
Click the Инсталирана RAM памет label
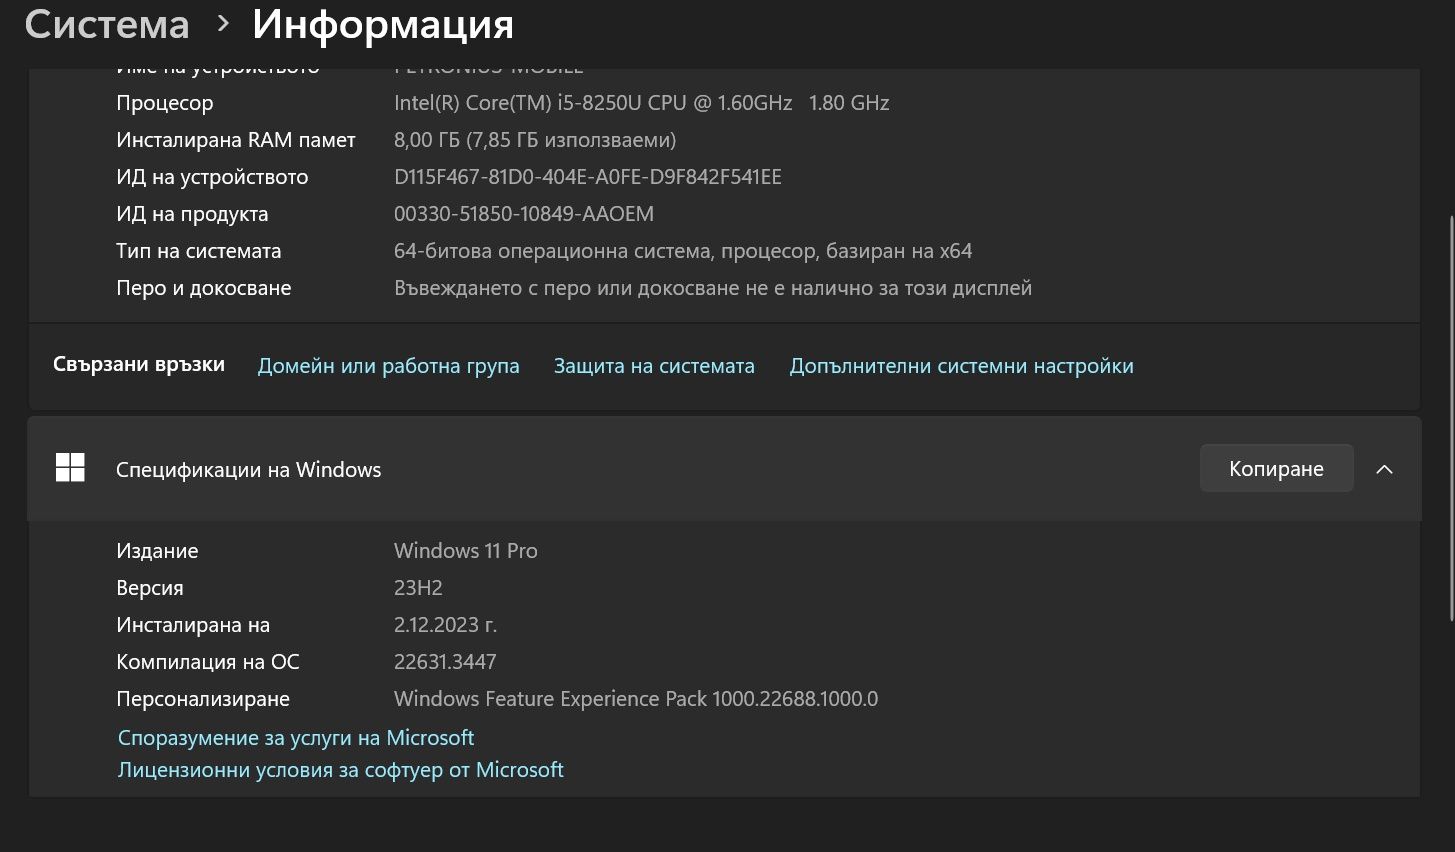pos(236,140)
